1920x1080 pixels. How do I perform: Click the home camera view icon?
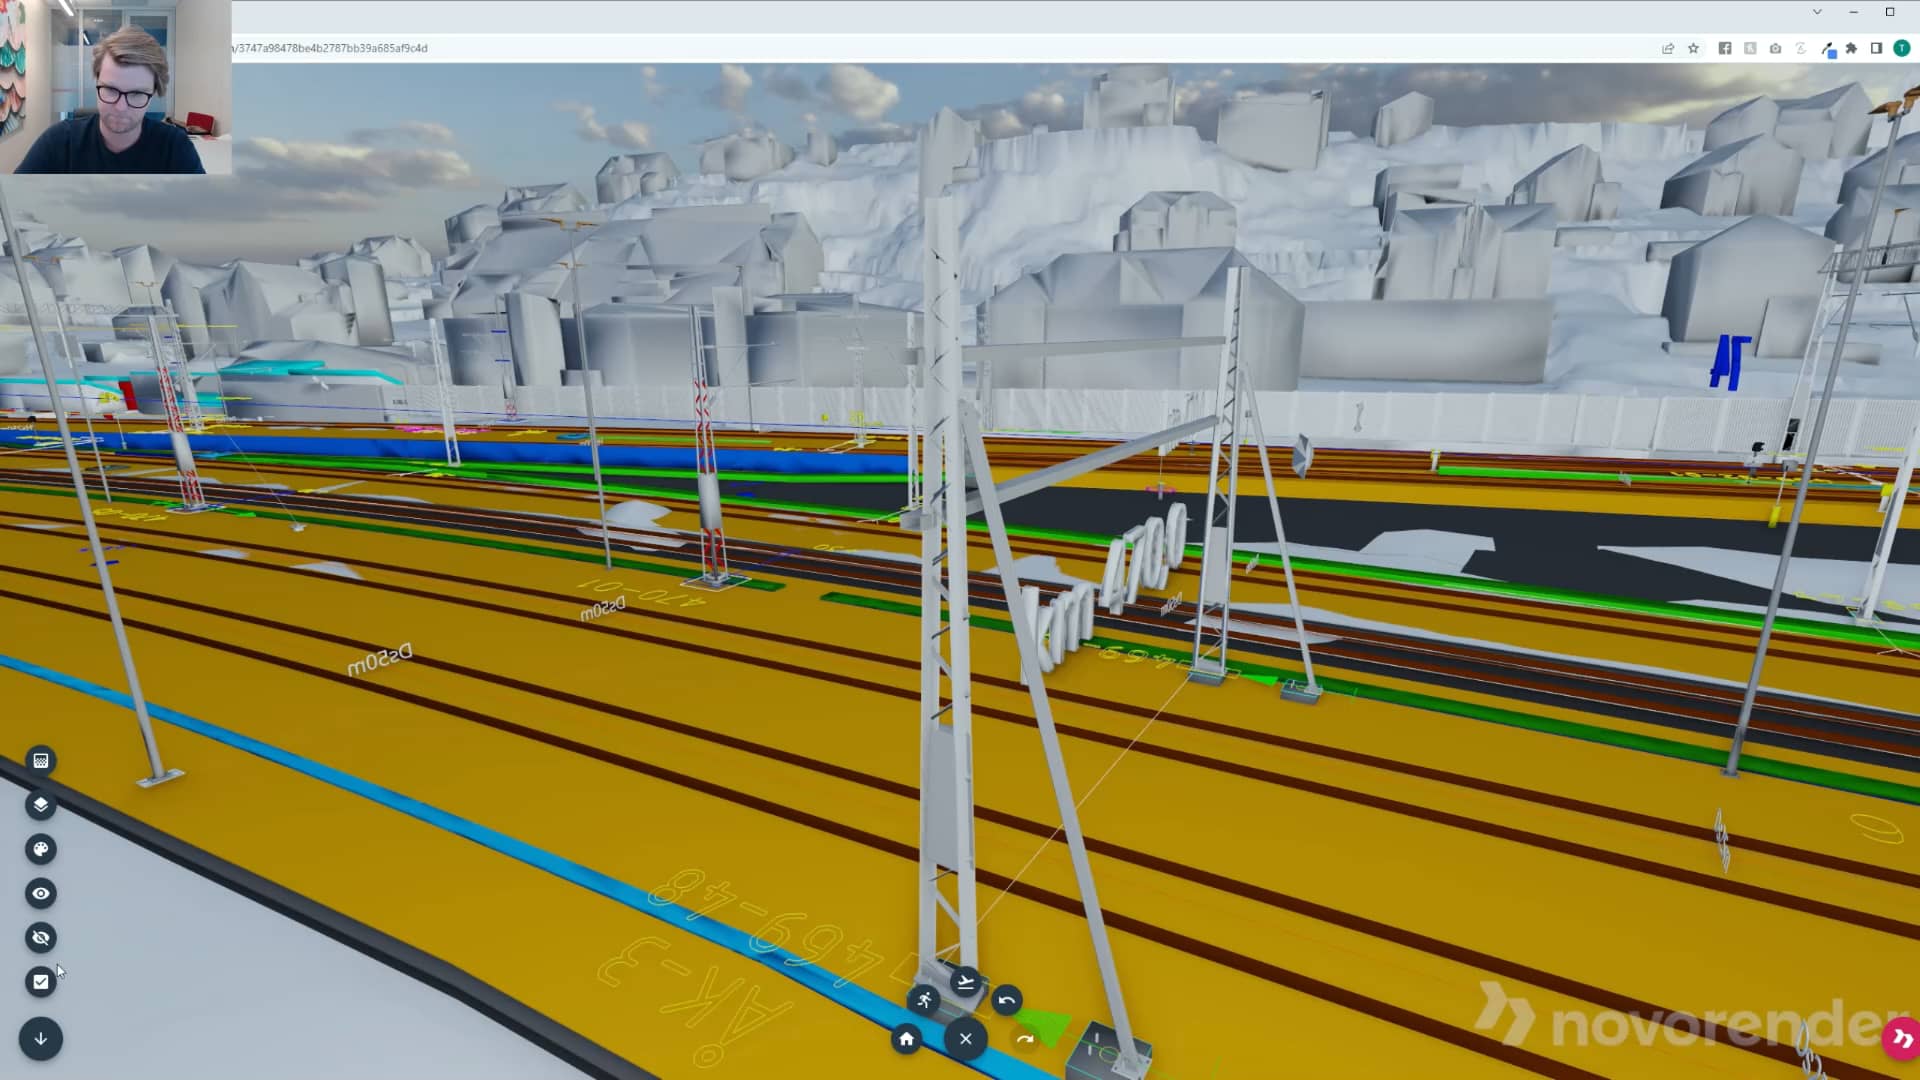907,1040
